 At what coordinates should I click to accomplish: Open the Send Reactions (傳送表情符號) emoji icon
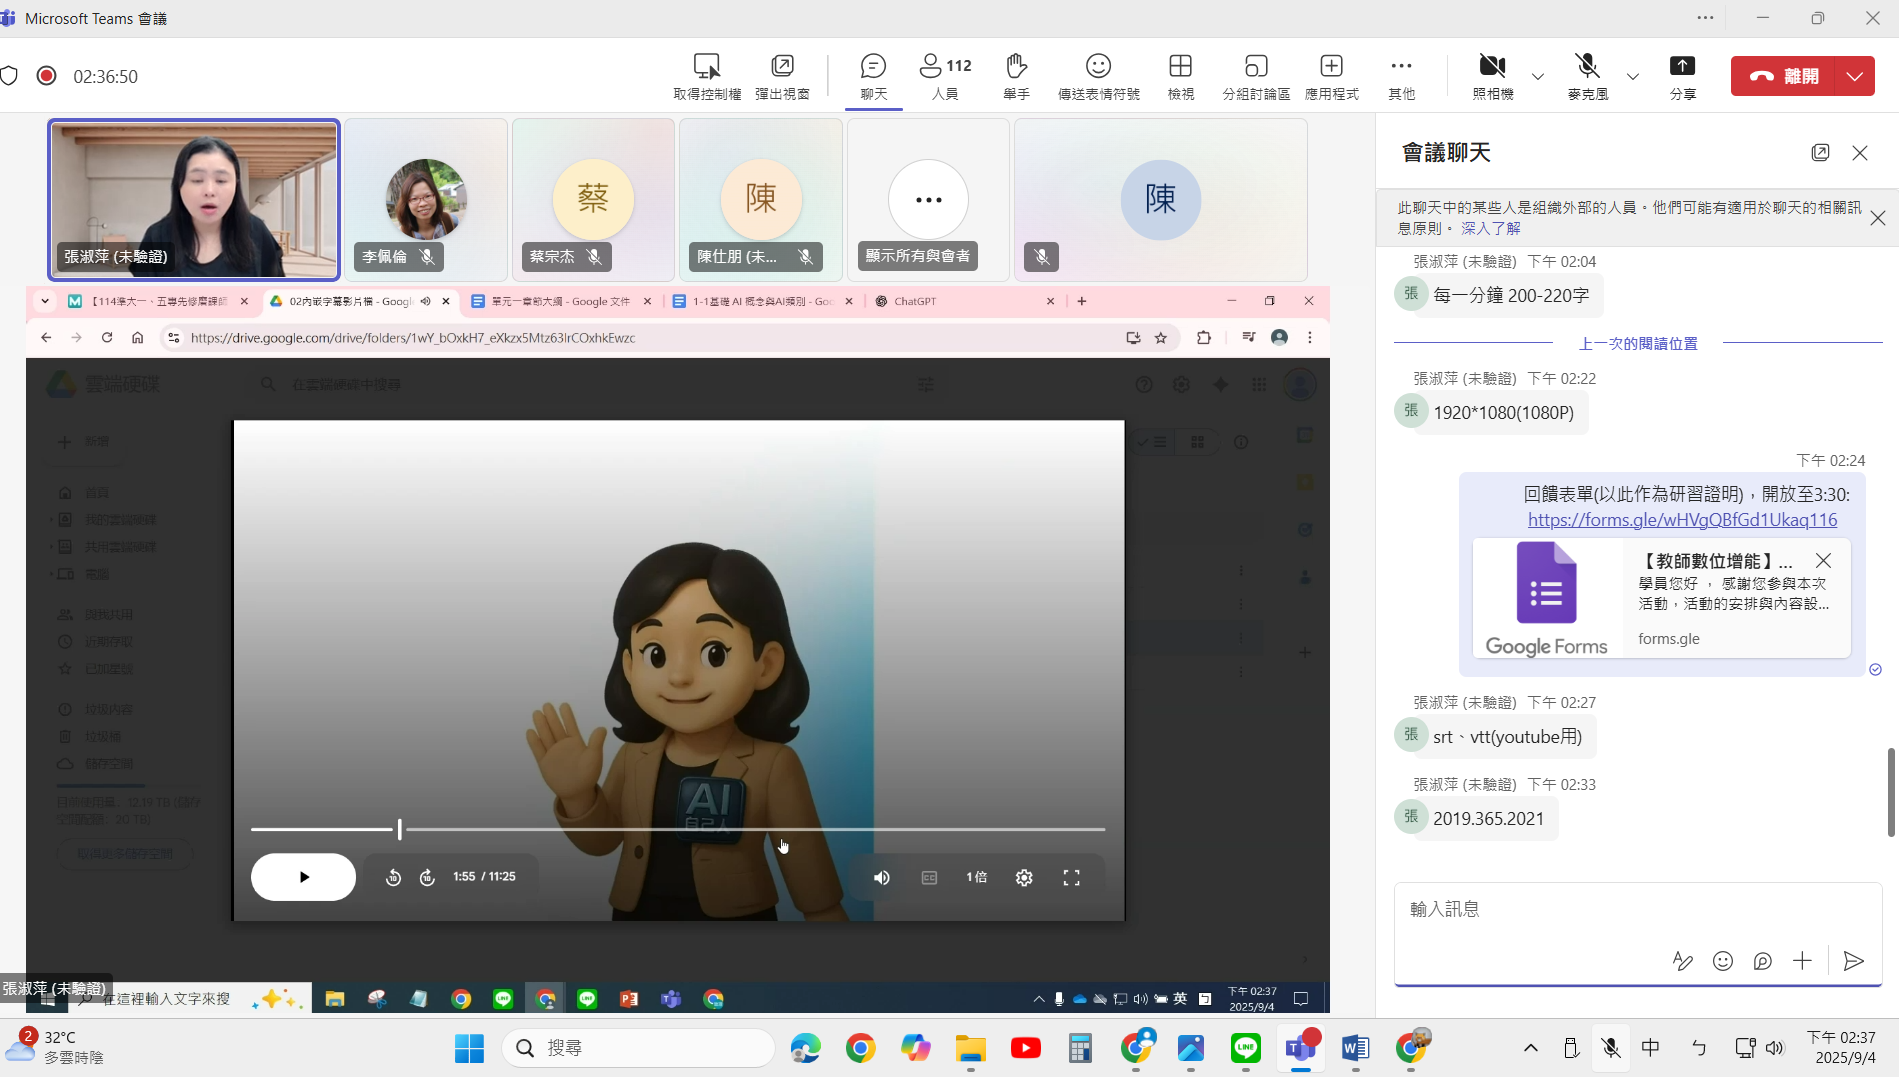pyautogui.click(x=1098, y=67)
